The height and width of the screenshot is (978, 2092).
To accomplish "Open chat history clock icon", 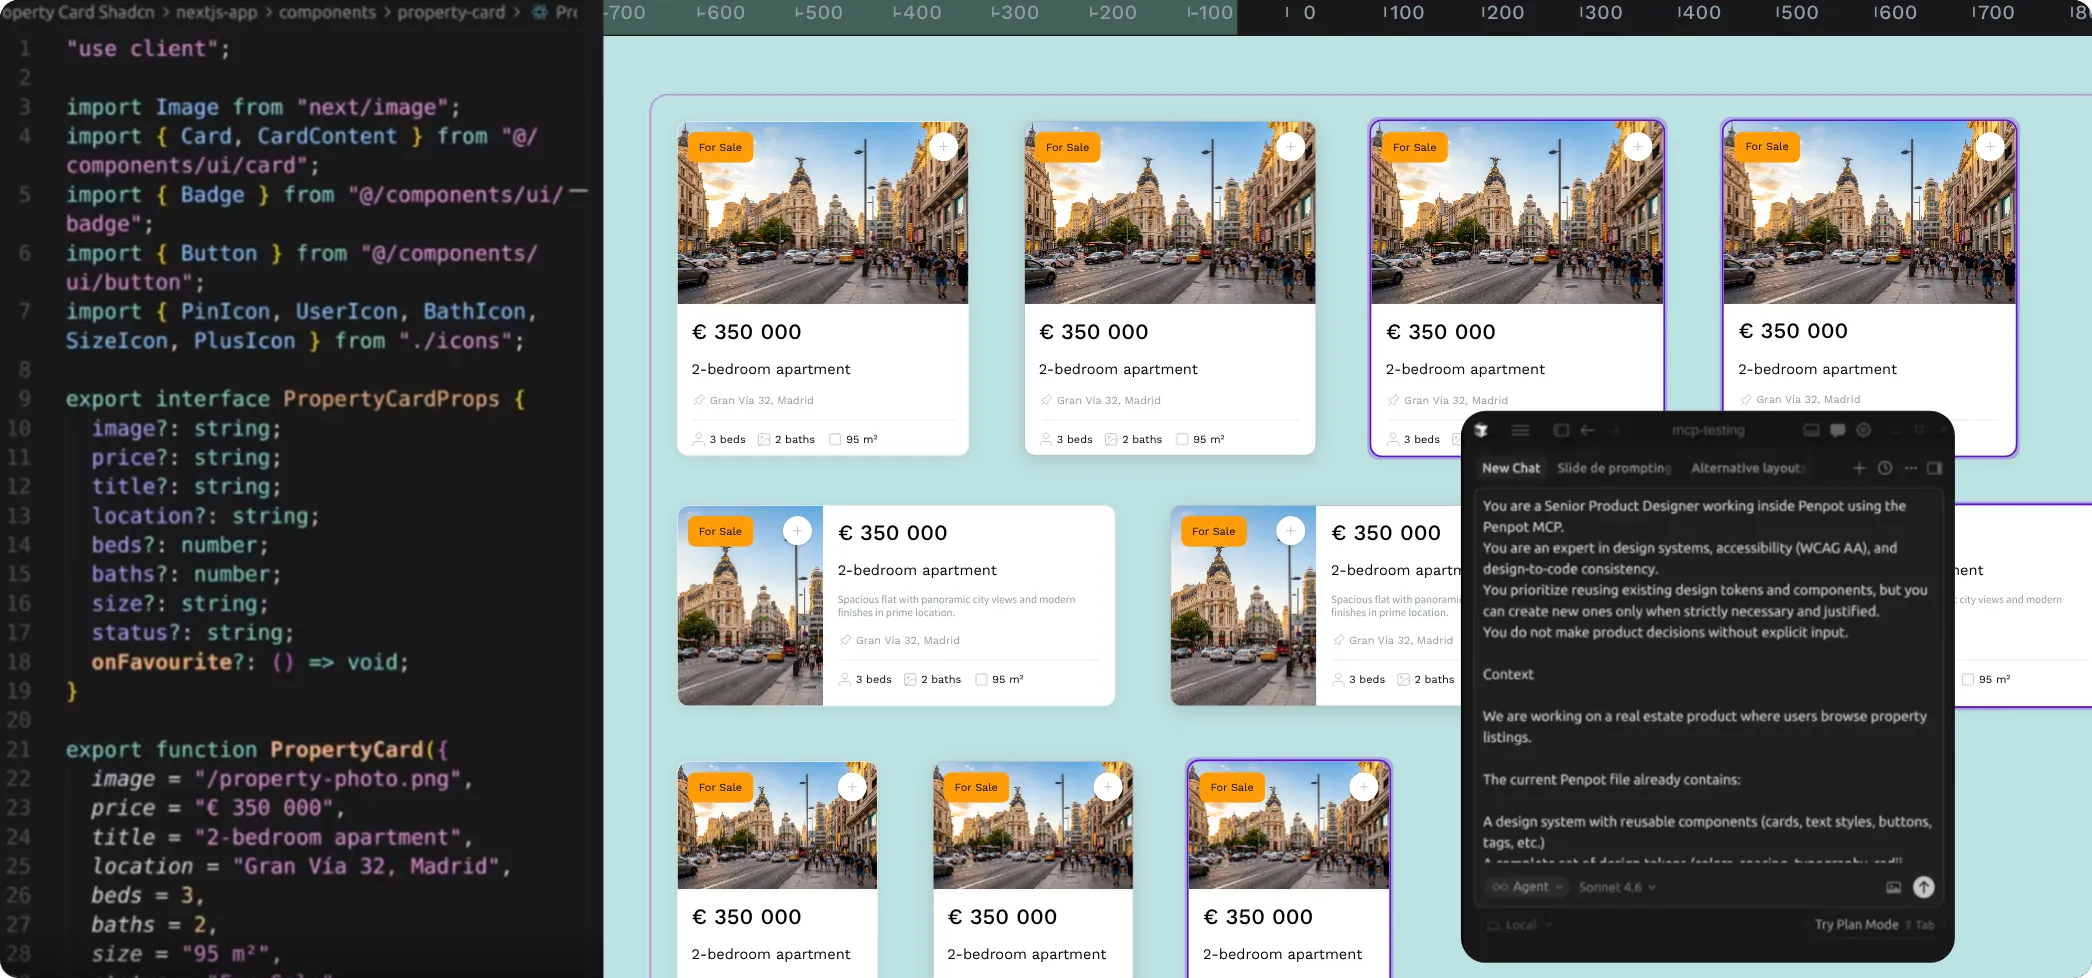I will click(1885, 468).
